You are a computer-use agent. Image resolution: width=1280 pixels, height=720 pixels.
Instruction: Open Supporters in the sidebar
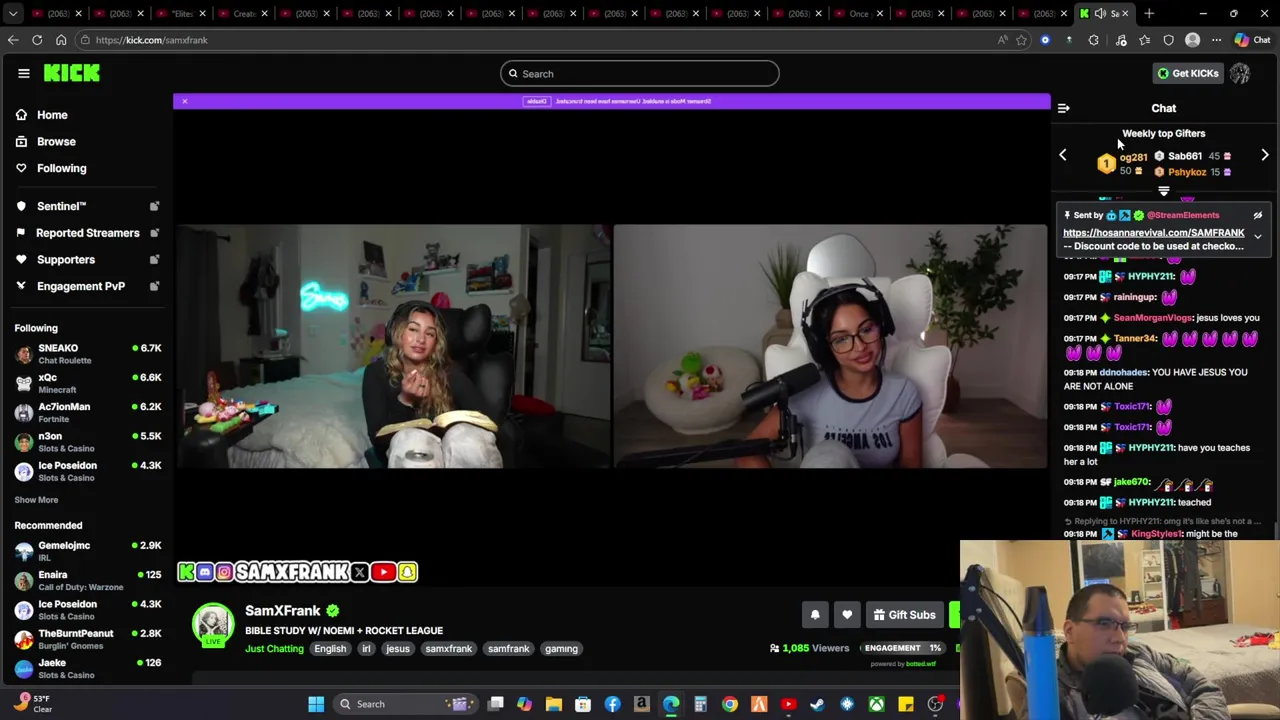tap(66, 260)
